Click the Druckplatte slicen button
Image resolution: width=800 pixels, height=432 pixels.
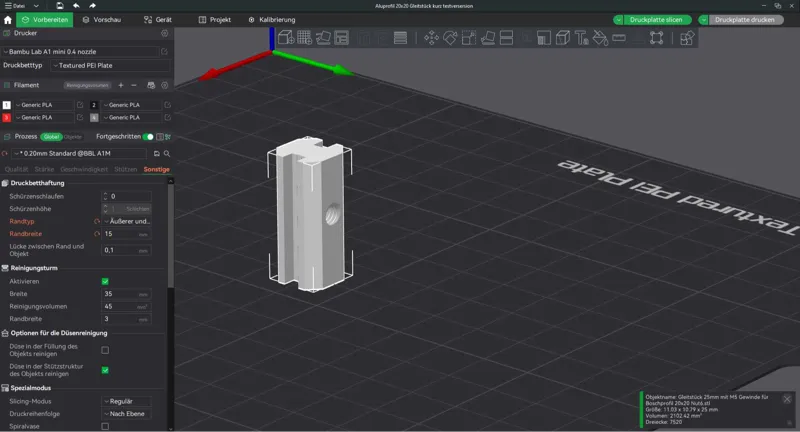point(656,20)
